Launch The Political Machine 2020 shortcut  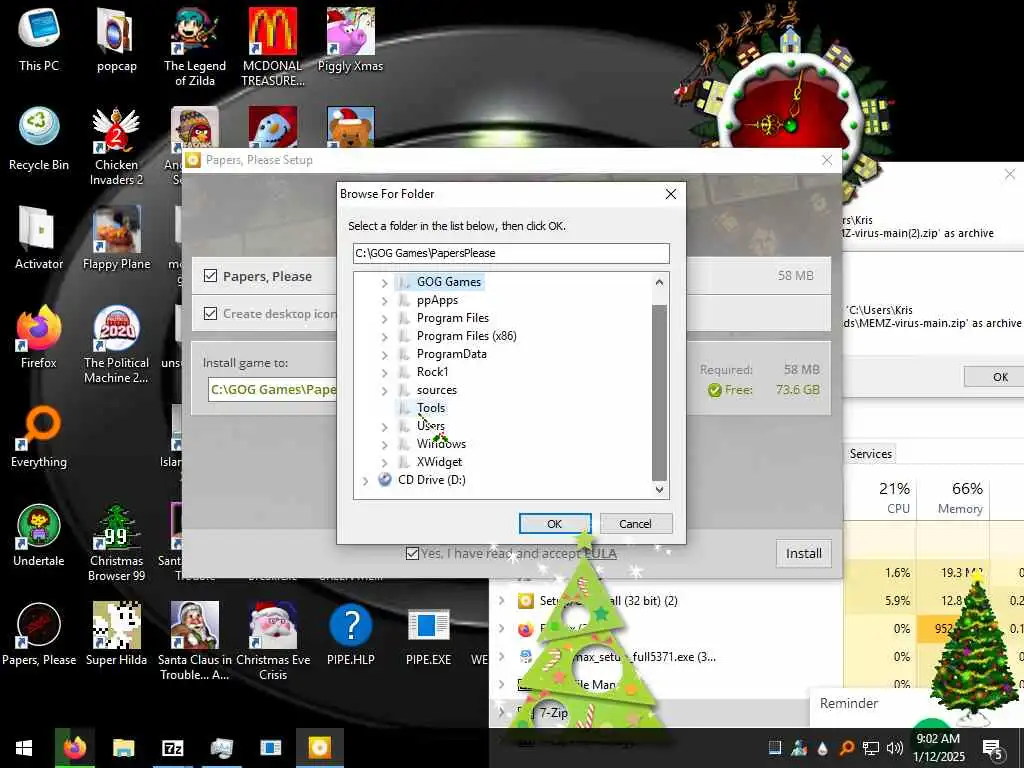click(x=116, y=344)
